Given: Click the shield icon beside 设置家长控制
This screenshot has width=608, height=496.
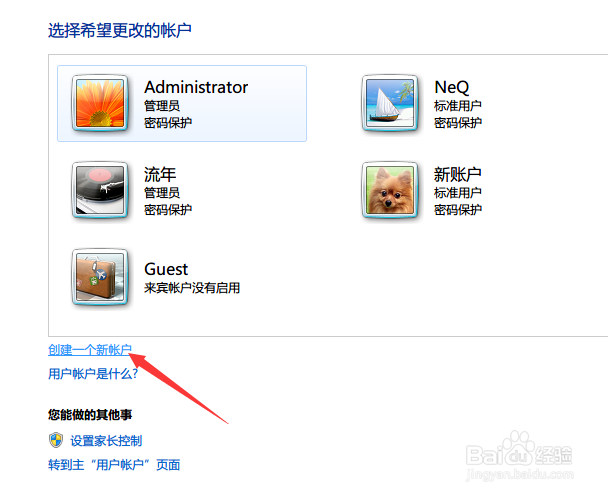Looking at the screenshot, I should pos(56,440).
